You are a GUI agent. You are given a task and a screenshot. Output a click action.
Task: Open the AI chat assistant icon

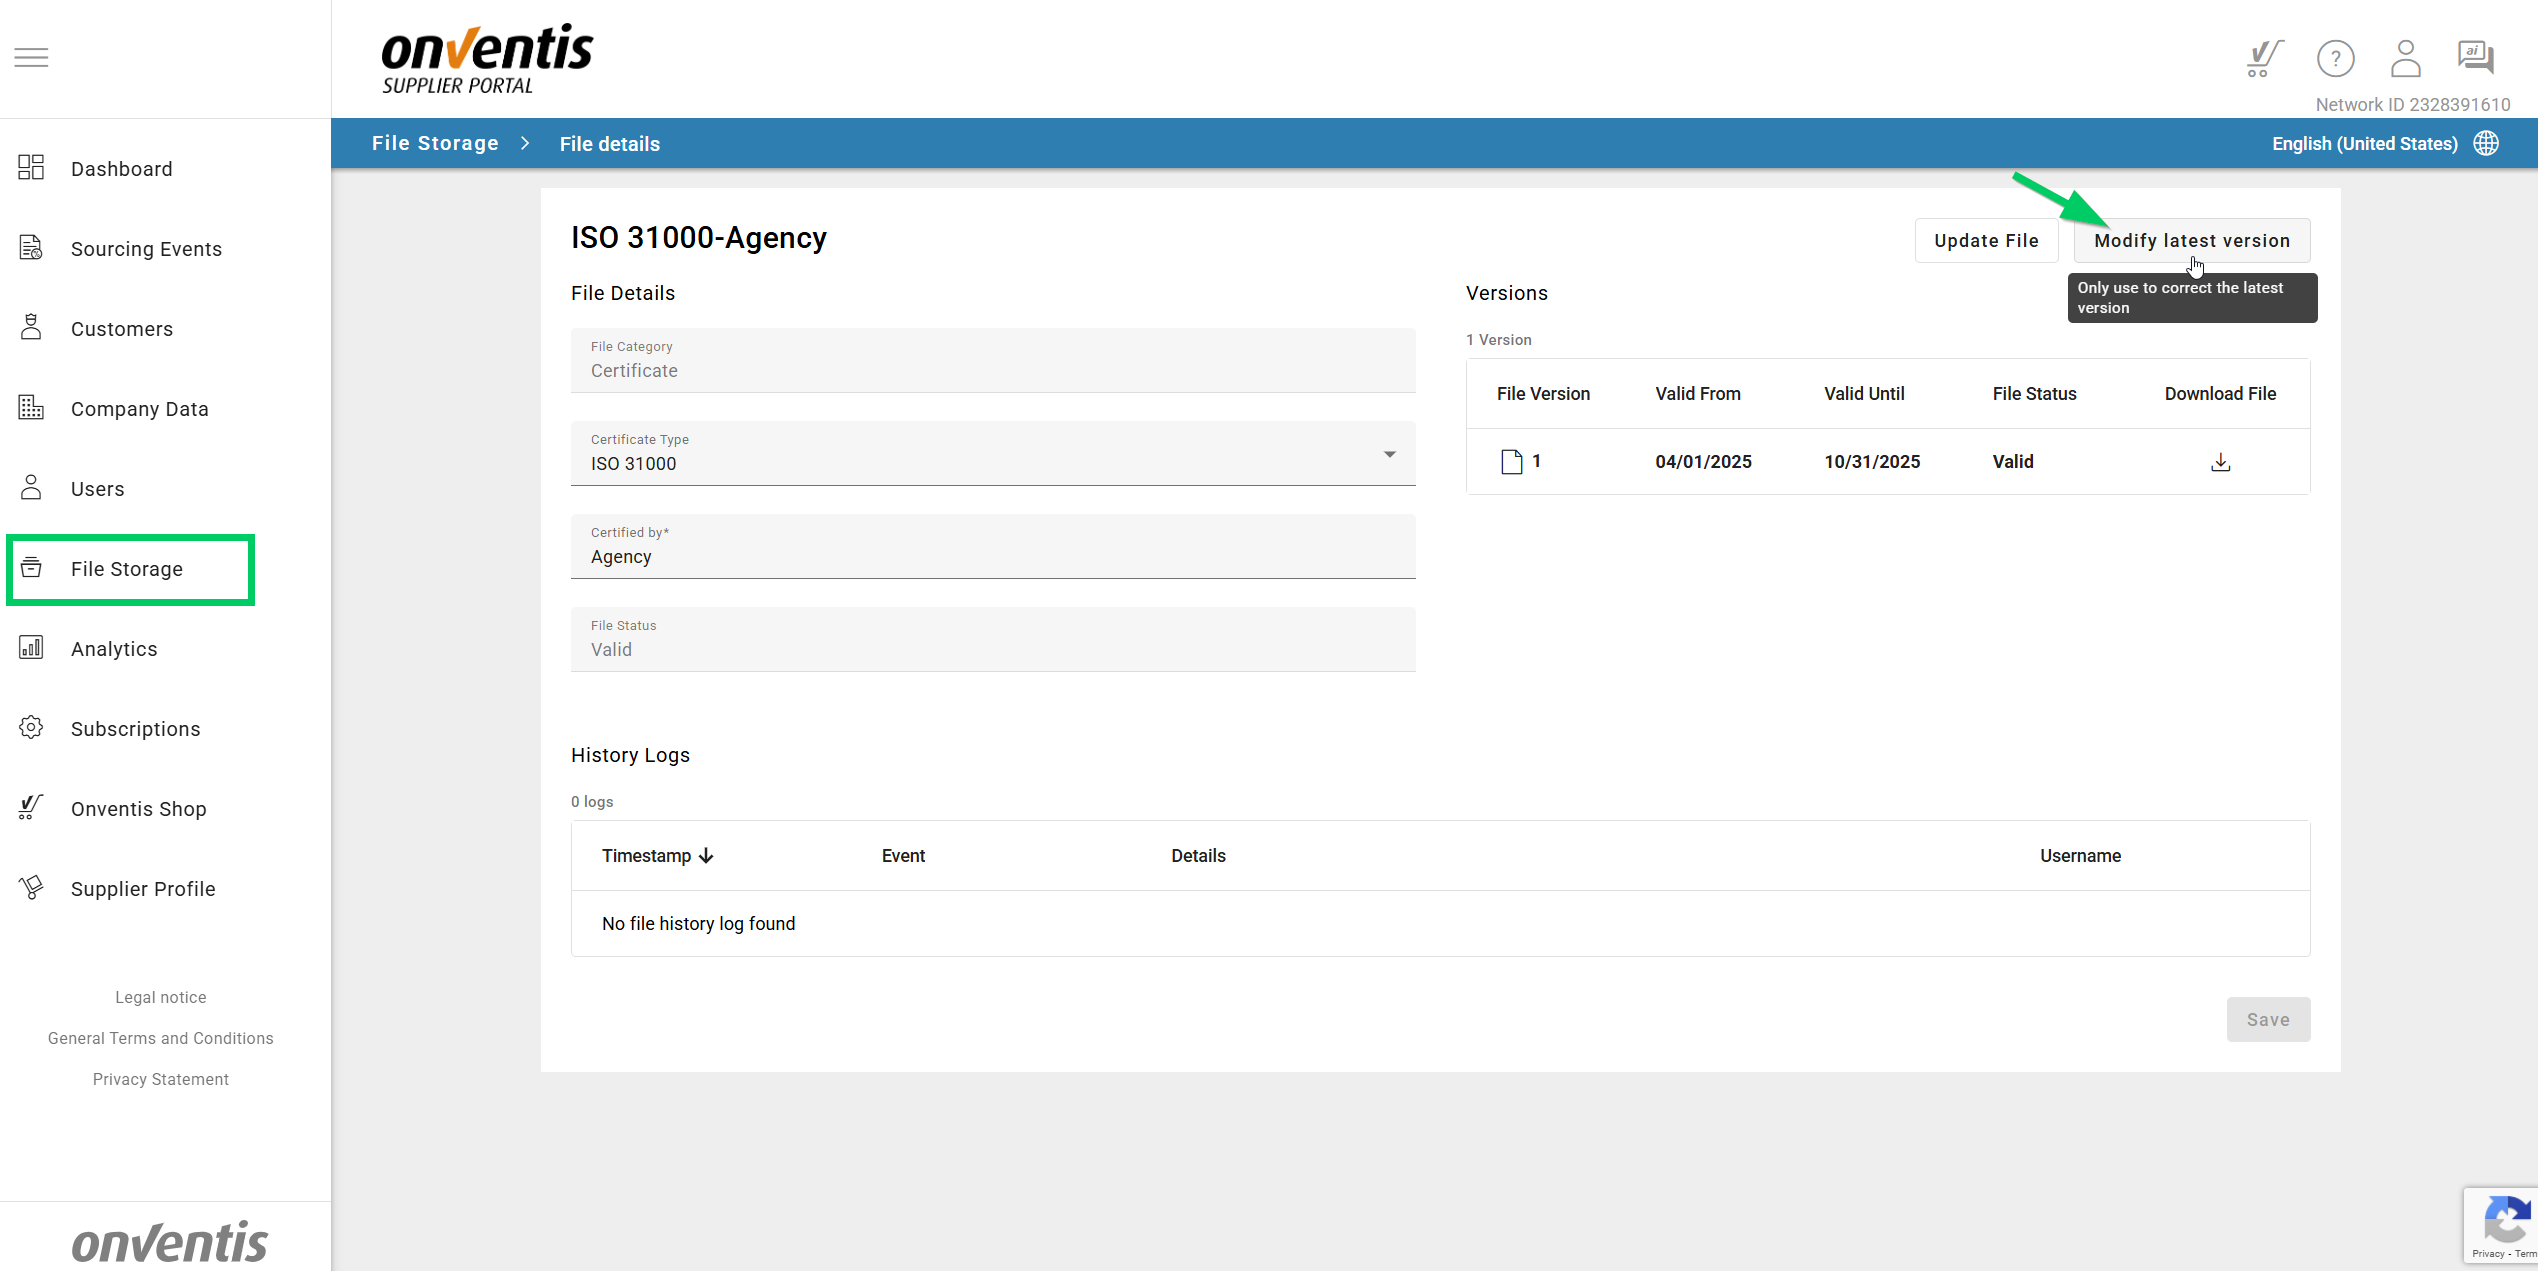pyautogui.click(x=2475, y=57)
